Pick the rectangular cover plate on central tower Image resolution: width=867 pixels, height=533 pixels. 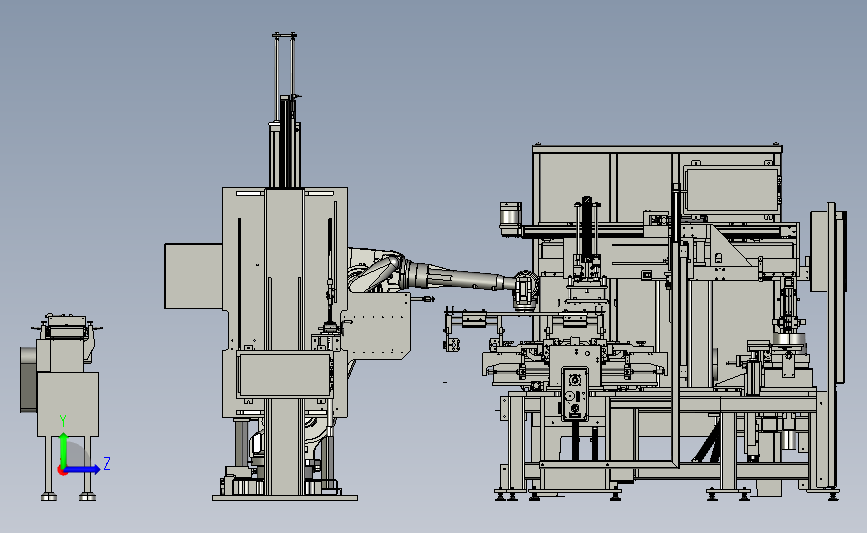[x=285, y=374]
